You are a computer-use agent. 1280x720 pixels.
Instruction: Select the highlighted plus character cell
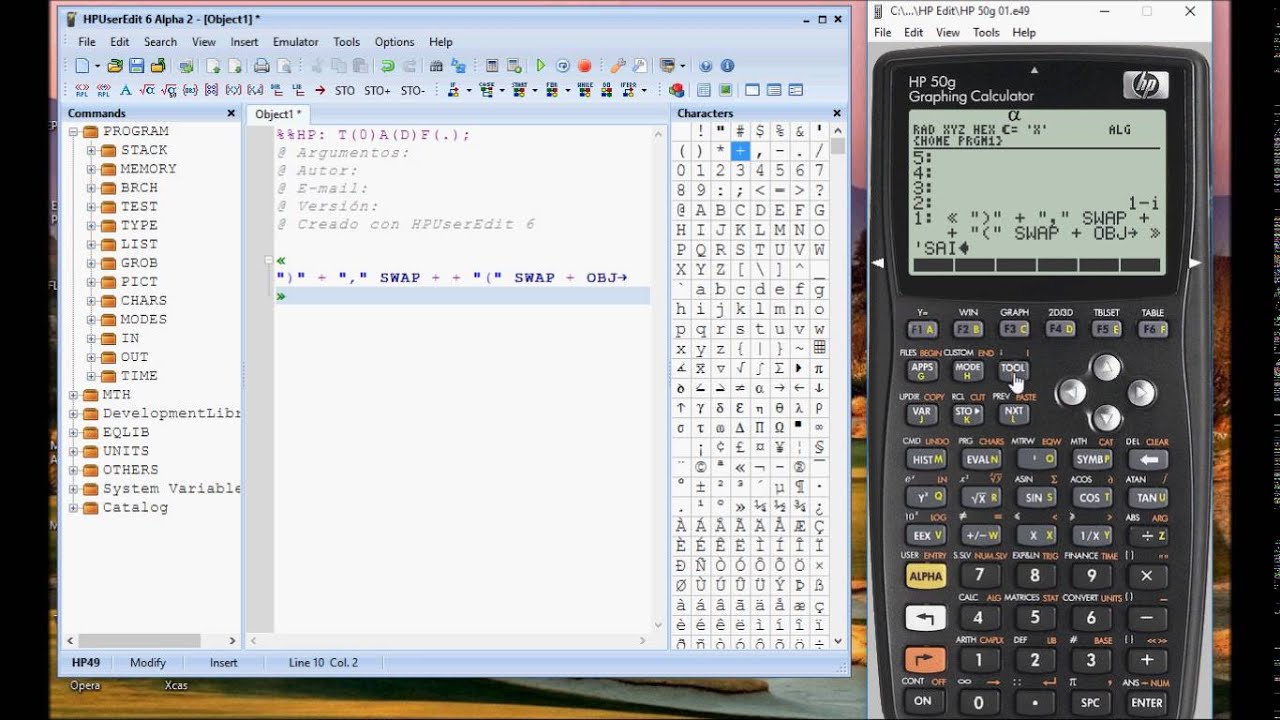pos(740,151)
